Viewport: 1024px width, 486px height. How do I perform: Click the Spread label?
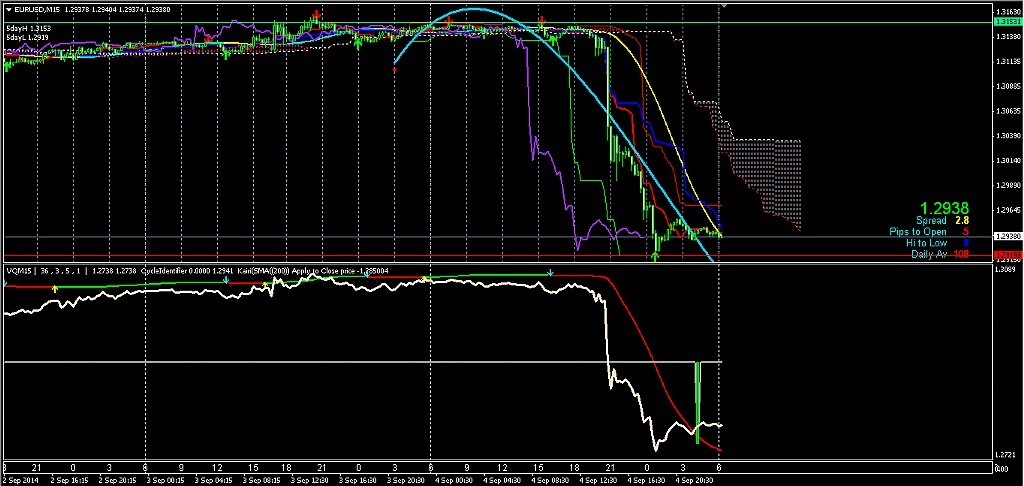931,221
